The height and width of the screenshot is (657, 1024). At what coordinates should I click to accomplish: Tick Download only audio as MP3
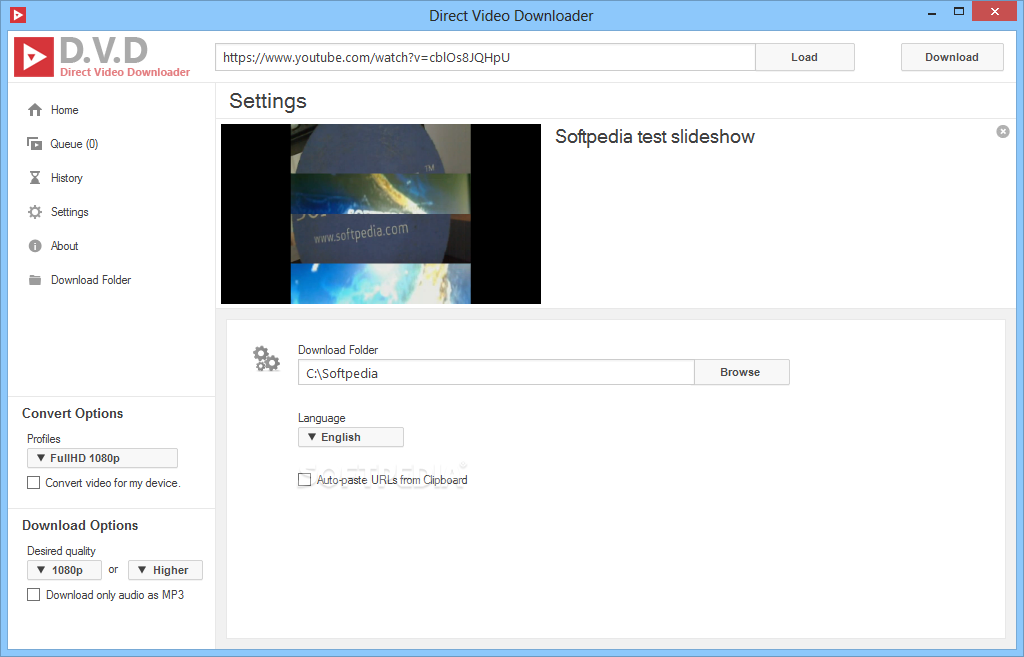point(33,594)
